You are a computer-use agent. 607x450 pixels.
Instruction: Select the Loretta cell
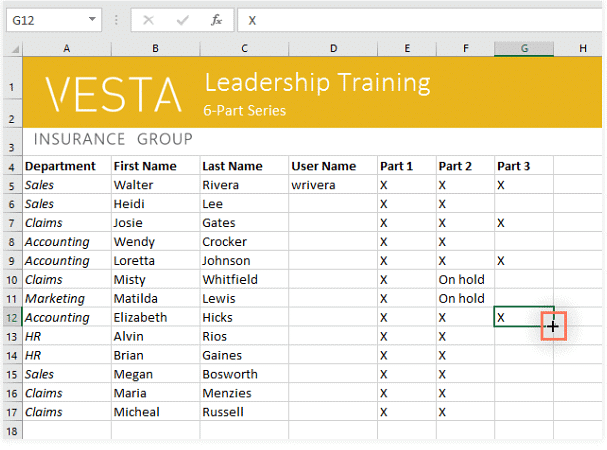pyautogui.click(x=156, y=261)
